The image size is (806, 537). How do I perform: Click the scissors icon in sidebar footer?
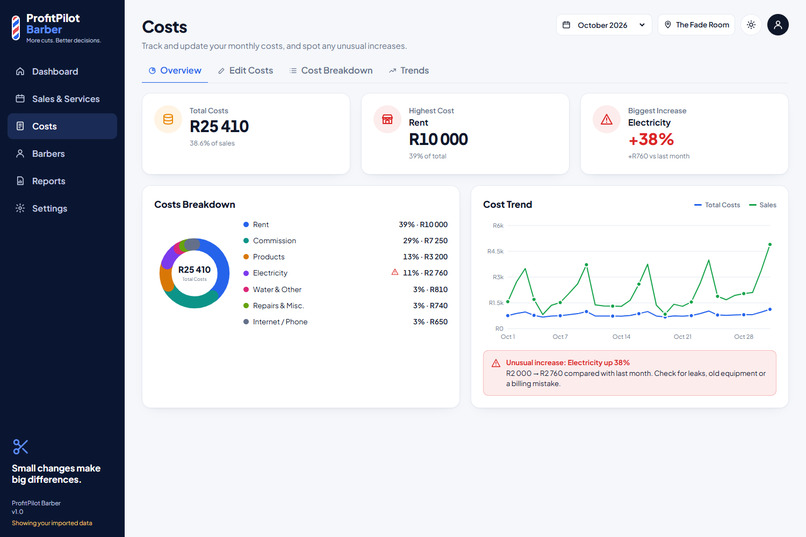(20, 447)
